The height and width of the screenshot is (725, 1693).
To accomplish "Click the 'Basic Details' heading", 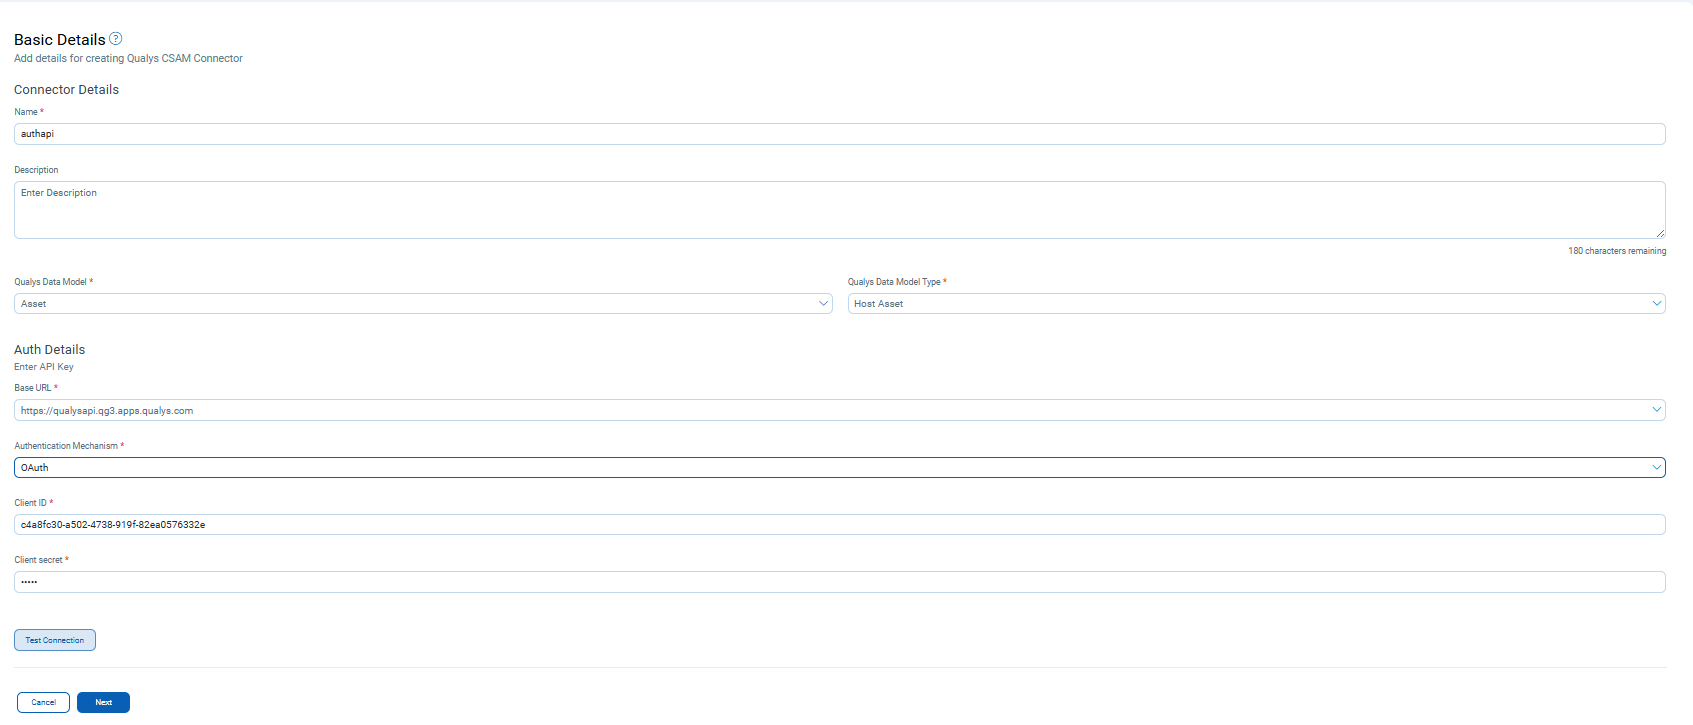I will point(60,40).
